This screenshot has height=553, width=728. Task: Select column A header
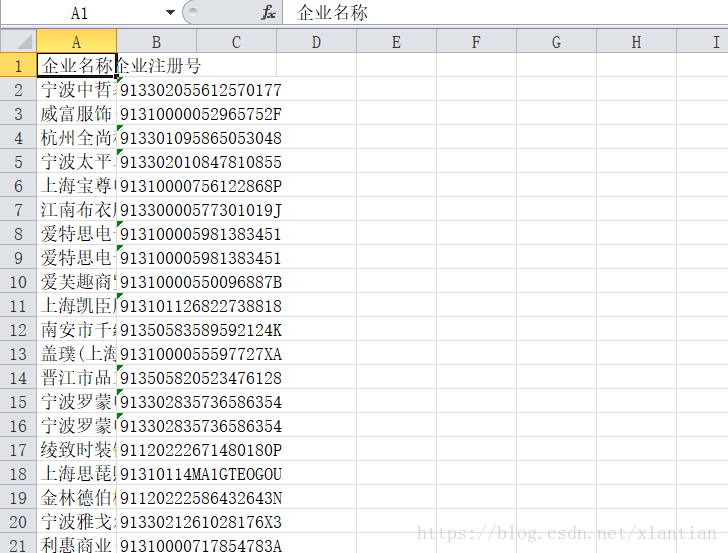(77, 42)
